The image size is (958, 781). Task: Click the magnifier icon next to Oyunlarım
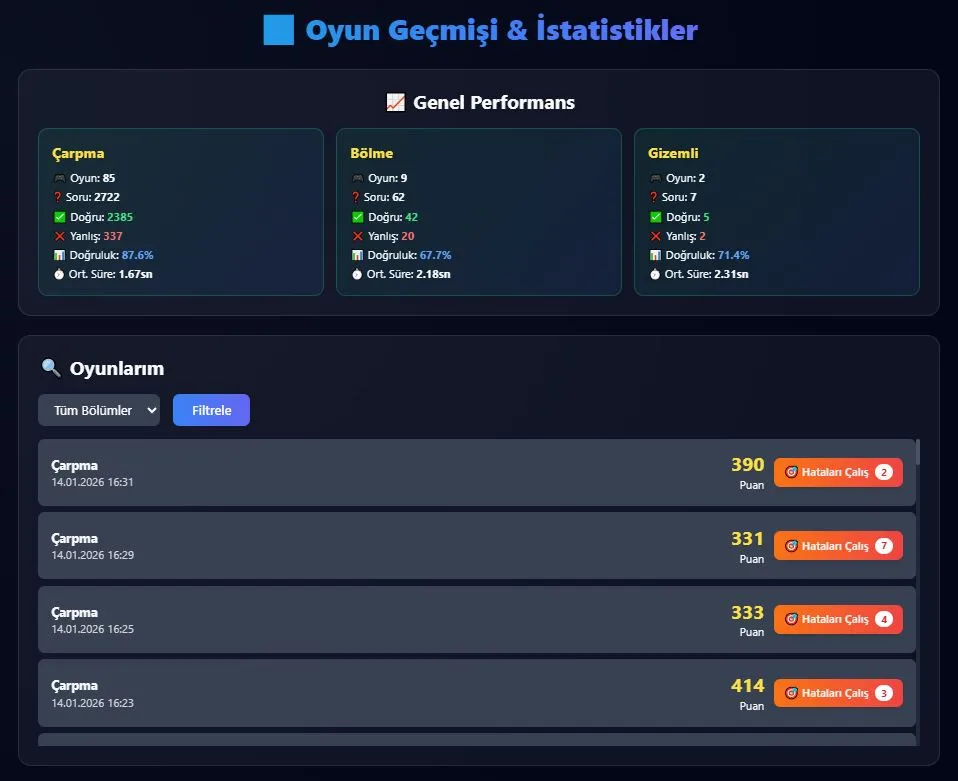click(50, 368)
